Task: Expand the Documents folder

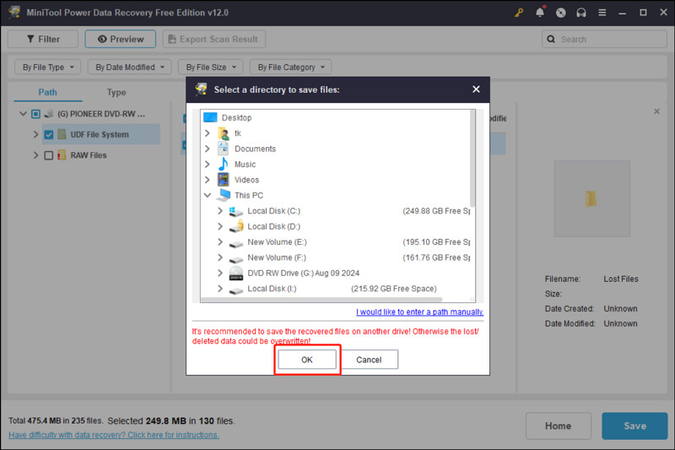Action: point(207,149)
